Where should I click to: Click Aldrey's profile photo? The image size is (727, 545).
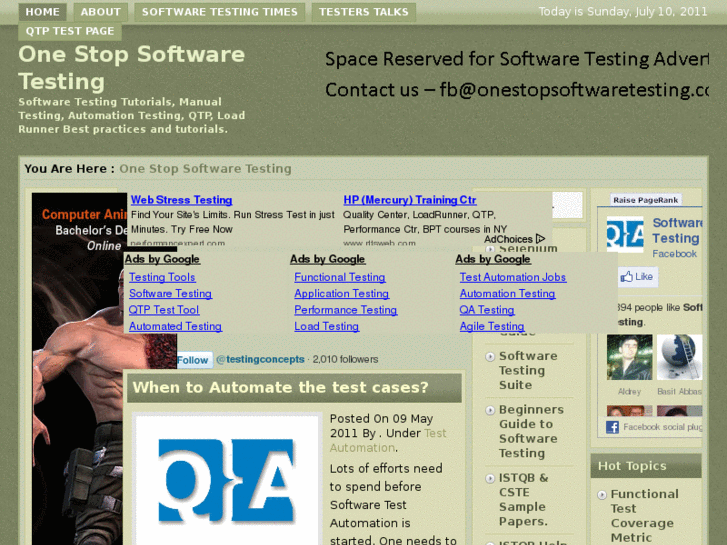click(629, 357)
